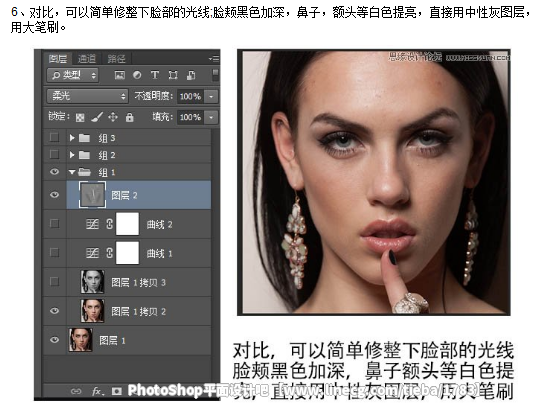Open the fill slider arrow
The width and height of the screenshot is (536, 409).
[x=211, y=117]
